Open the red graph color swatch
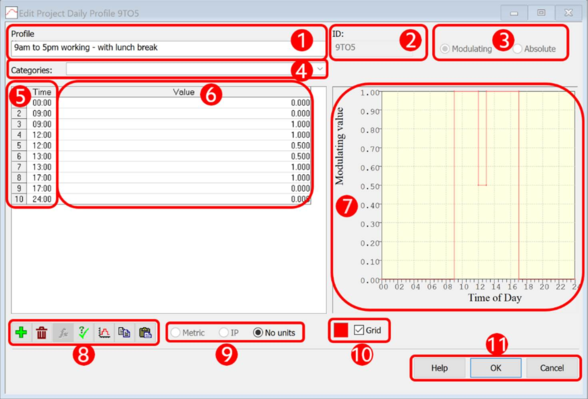The image size is (588, 399). tap(341, 330)
